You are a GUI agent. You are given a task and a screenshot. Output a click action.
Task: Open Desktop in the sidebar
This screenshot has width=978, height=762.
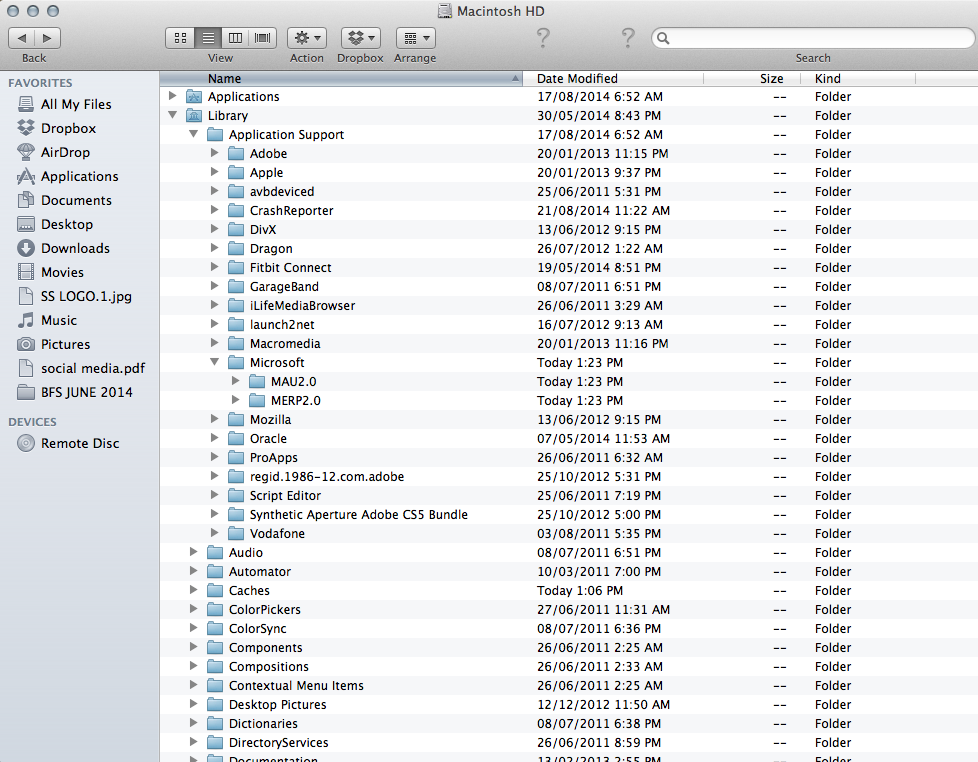tap(67, 224)
